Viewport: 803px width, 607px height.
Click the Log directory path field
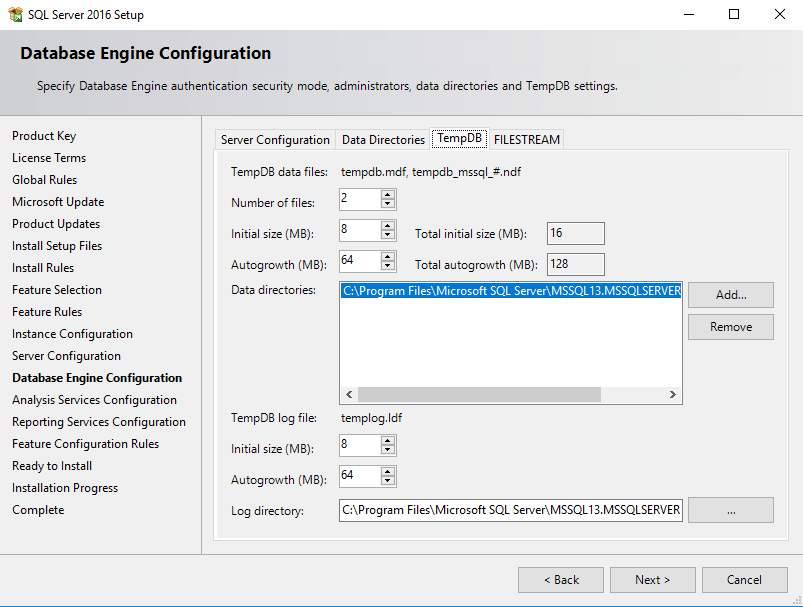click(511, 510)
